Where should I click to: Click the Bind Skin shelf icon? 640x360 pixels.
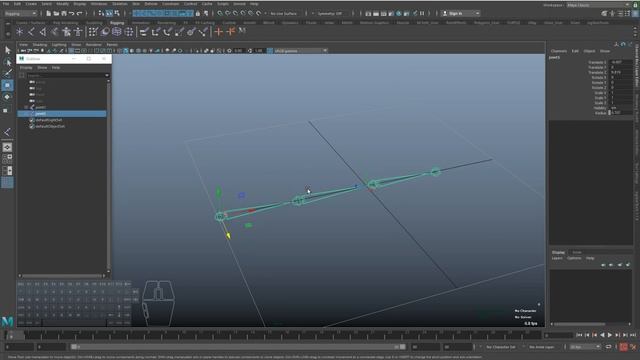coord(55,32)
